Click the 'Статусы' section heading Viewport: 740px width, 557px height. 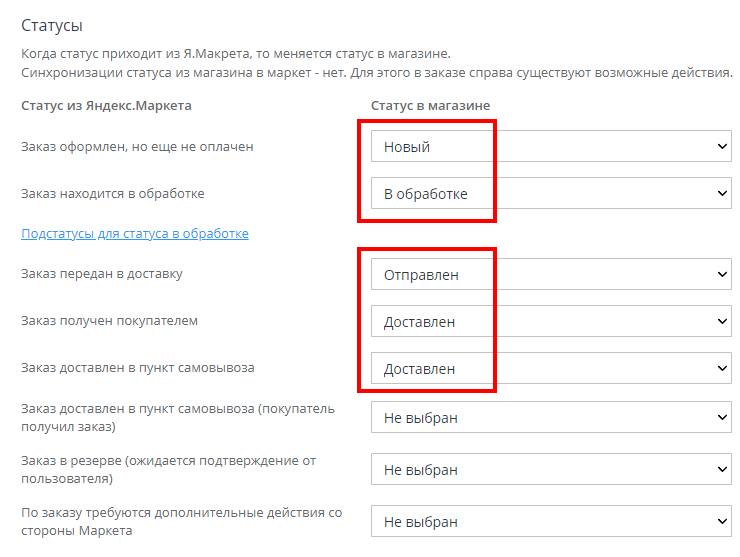tap(52, 24)
